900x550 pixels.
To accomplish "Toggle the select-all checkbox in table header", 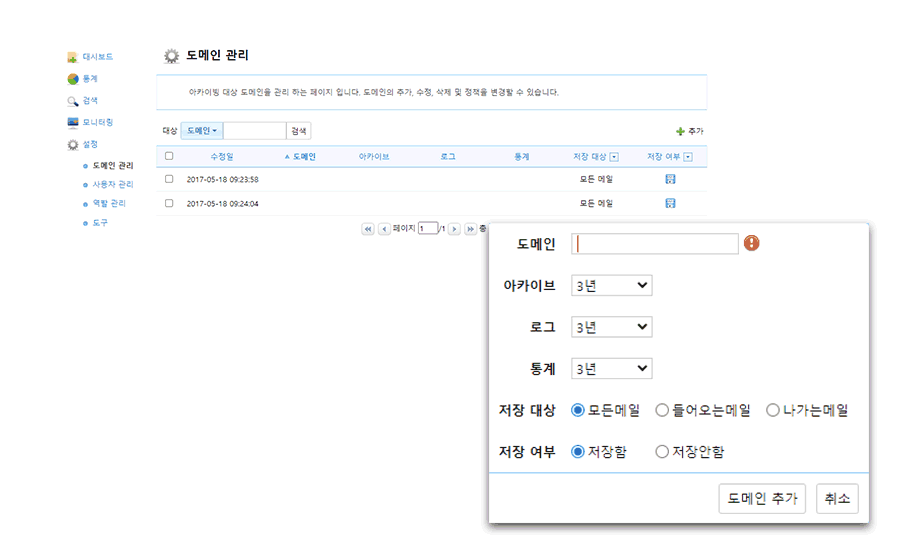I will click(169, 156).
